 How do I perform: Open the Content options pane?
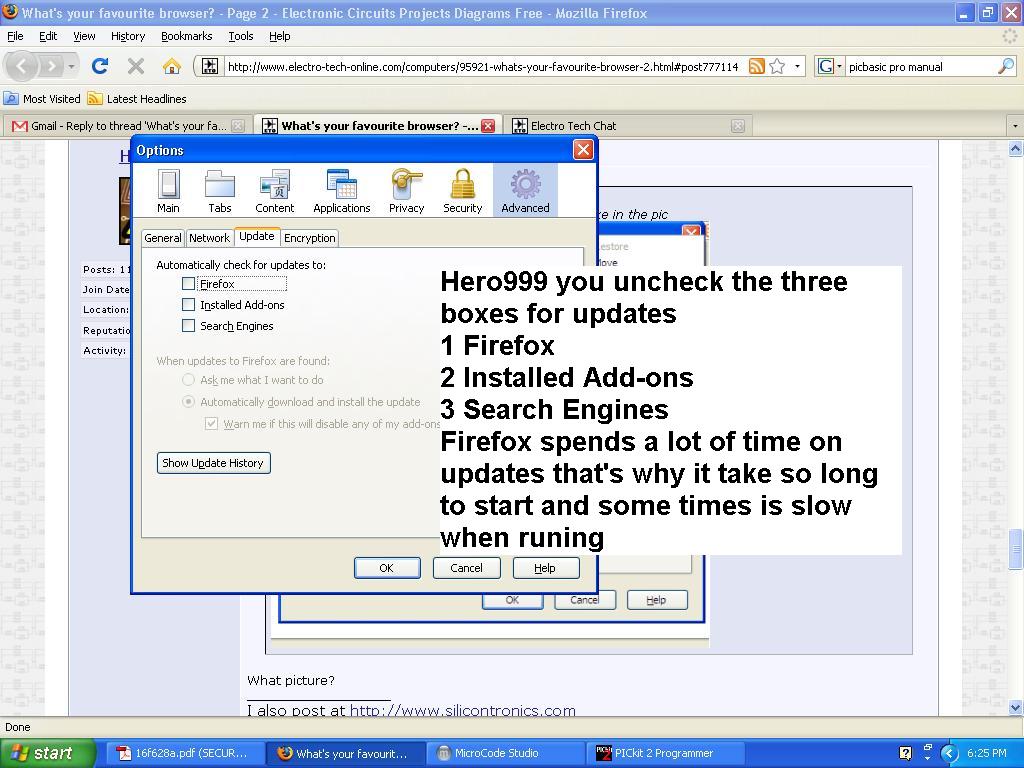coord(274,191)
